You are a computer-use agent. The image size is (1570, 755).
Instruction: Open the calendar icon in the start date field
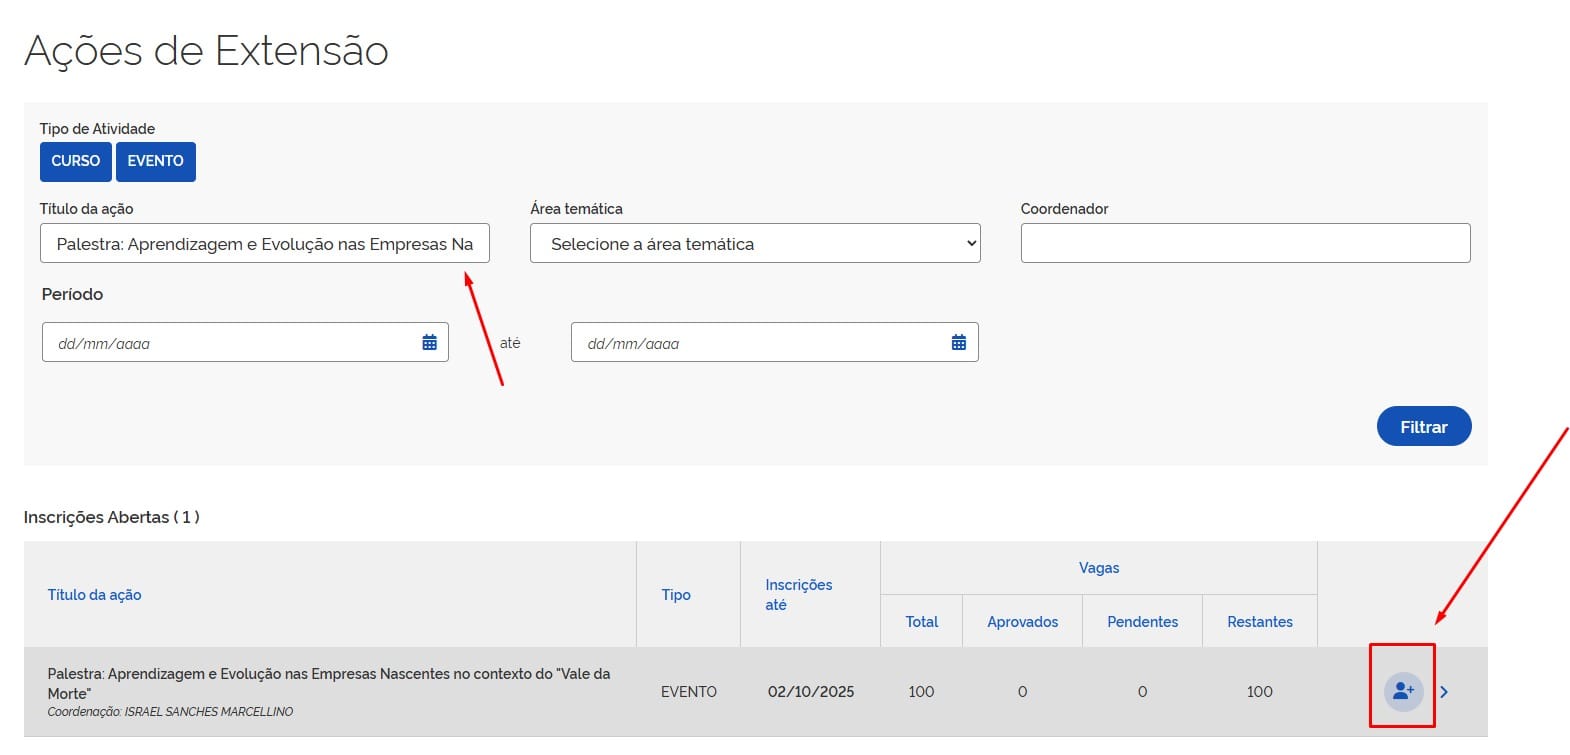pyautogui.click(x=429, y=343)
